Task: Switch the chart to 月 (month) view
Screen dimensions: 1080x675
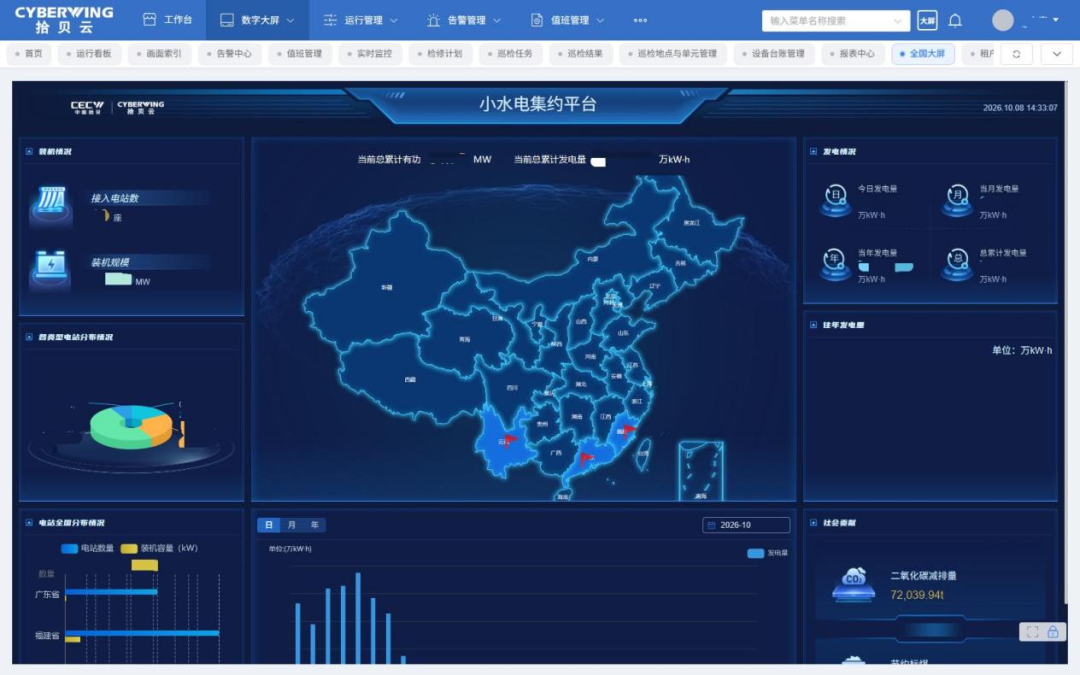Action: 291,525
